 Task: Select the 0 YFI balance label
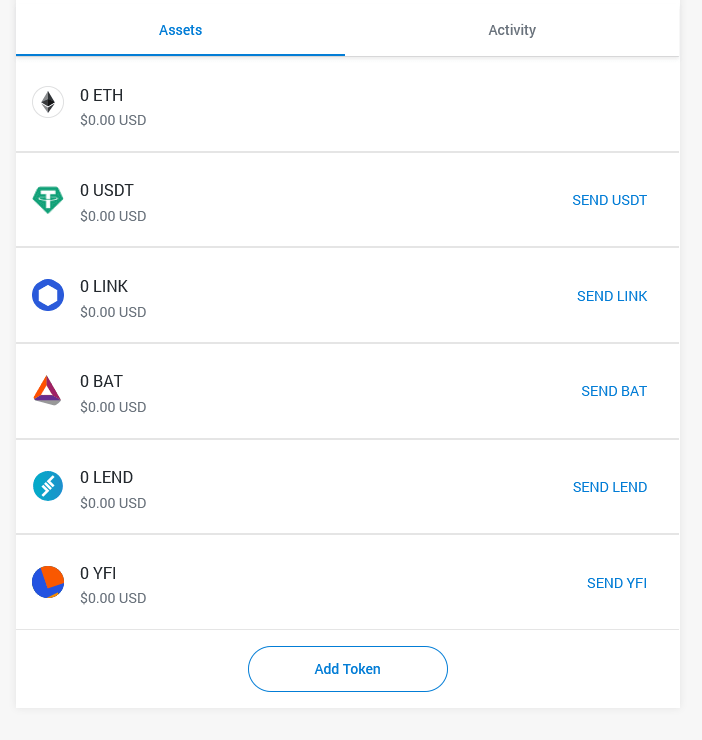(98, 573)
